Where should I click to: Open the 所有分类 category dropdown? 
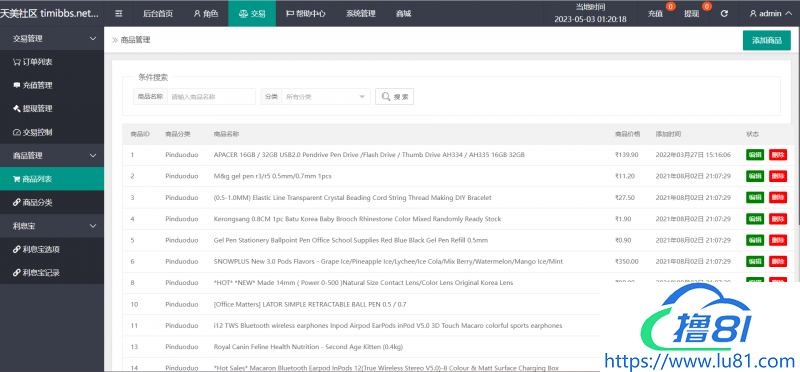tap(326, 96)
